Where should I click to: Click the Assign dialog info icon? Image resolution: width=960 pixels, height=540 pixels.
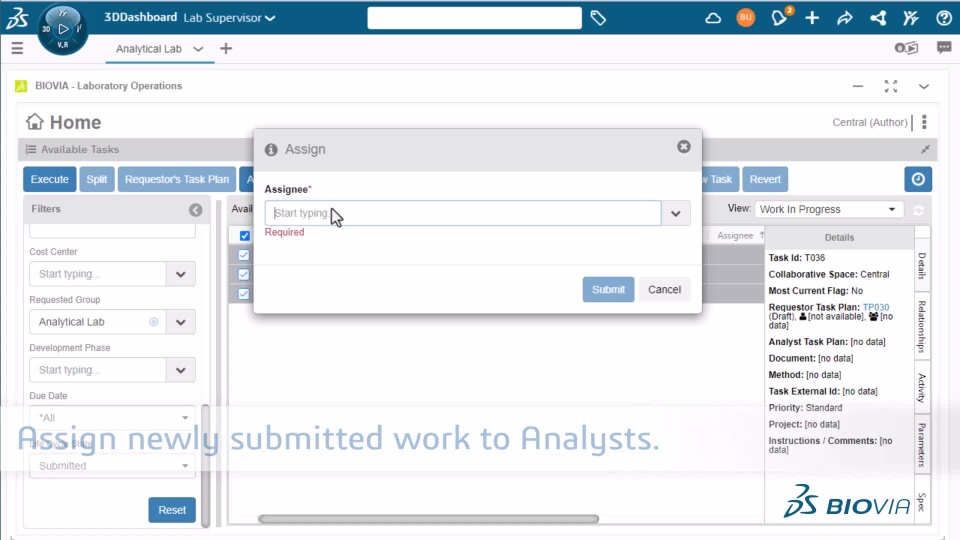[x=271, y=150]
